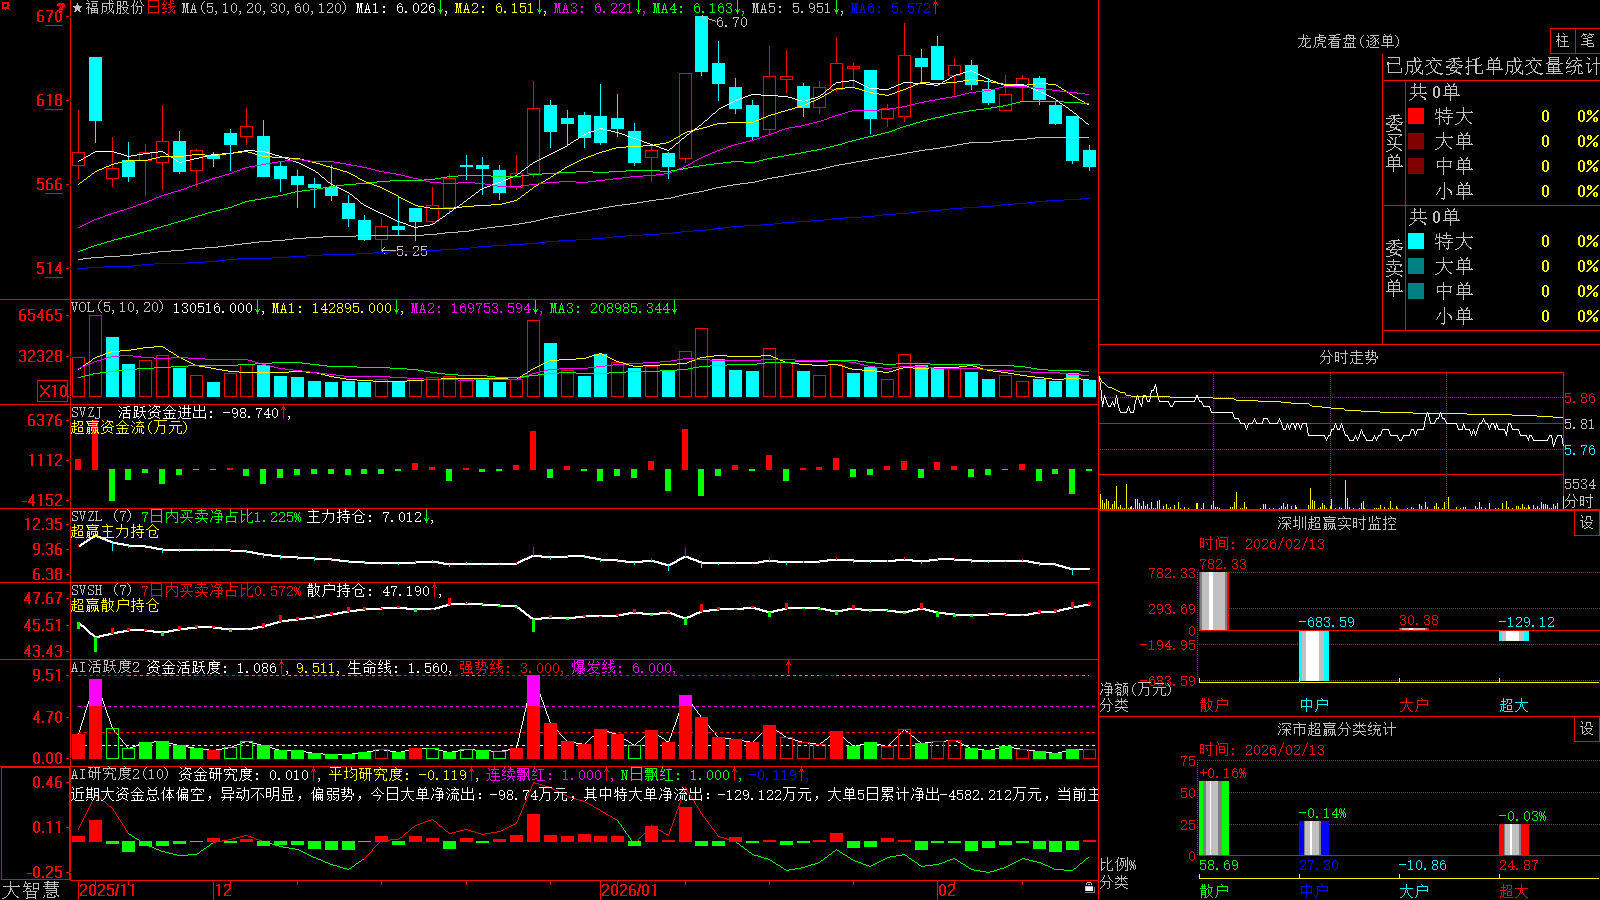Click the SVSH indicator name

pyautogui.click(x=86, y=591)
